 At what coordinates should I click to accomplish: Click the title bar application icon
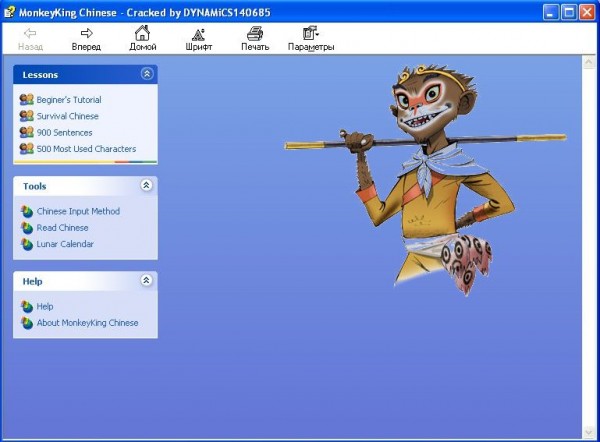click(9, 12)
